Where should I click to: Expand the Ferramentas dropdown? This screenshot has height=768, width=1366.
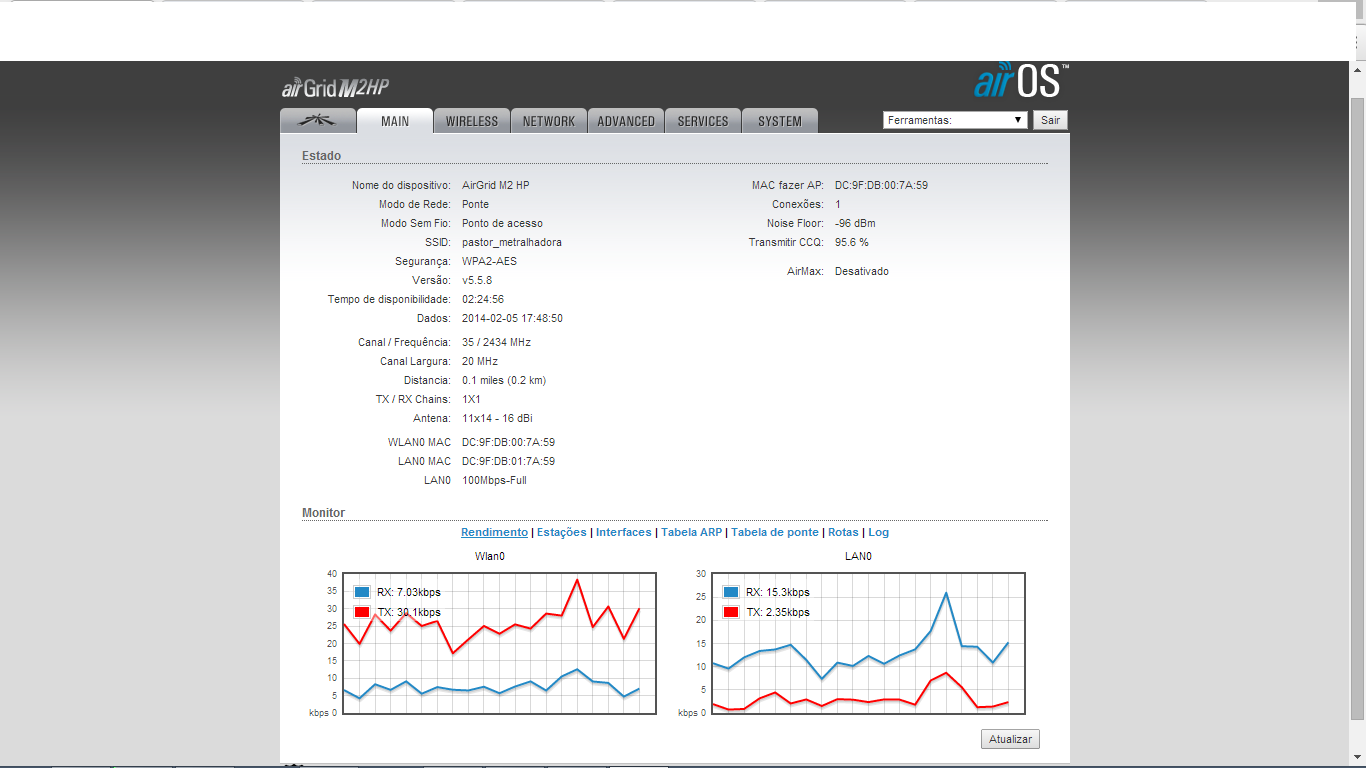coord(955,120)
